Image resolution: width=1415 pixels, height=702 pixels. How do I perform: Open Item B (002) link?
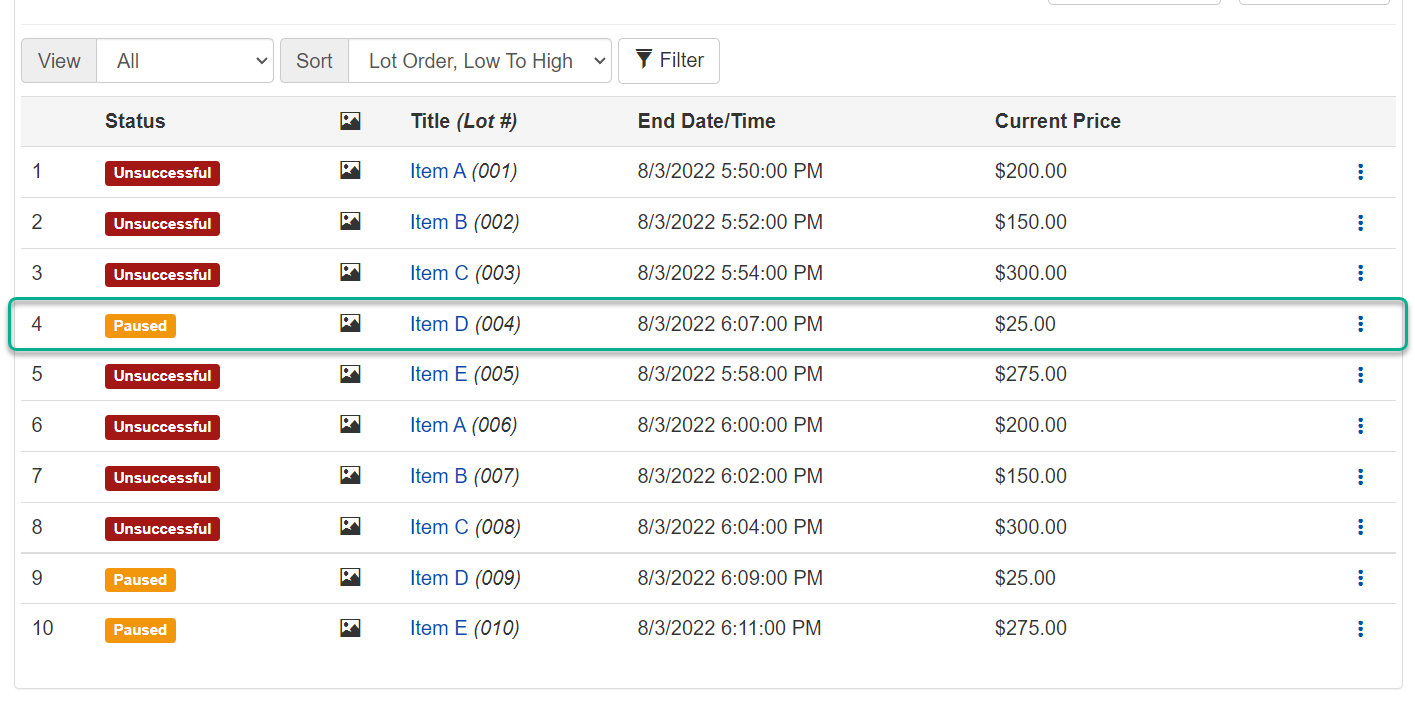438,222
